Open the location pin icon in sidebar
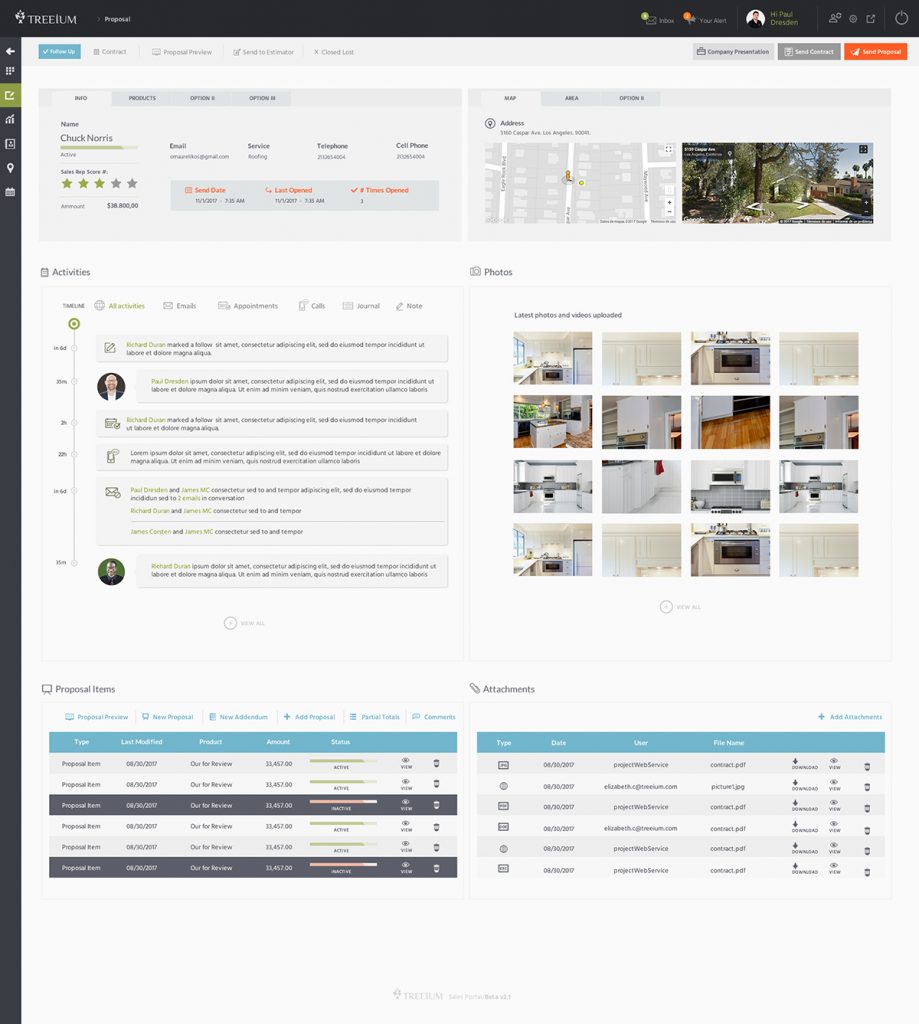The height and width of the screenshot is (1024, 919). [x=10, y=168]
